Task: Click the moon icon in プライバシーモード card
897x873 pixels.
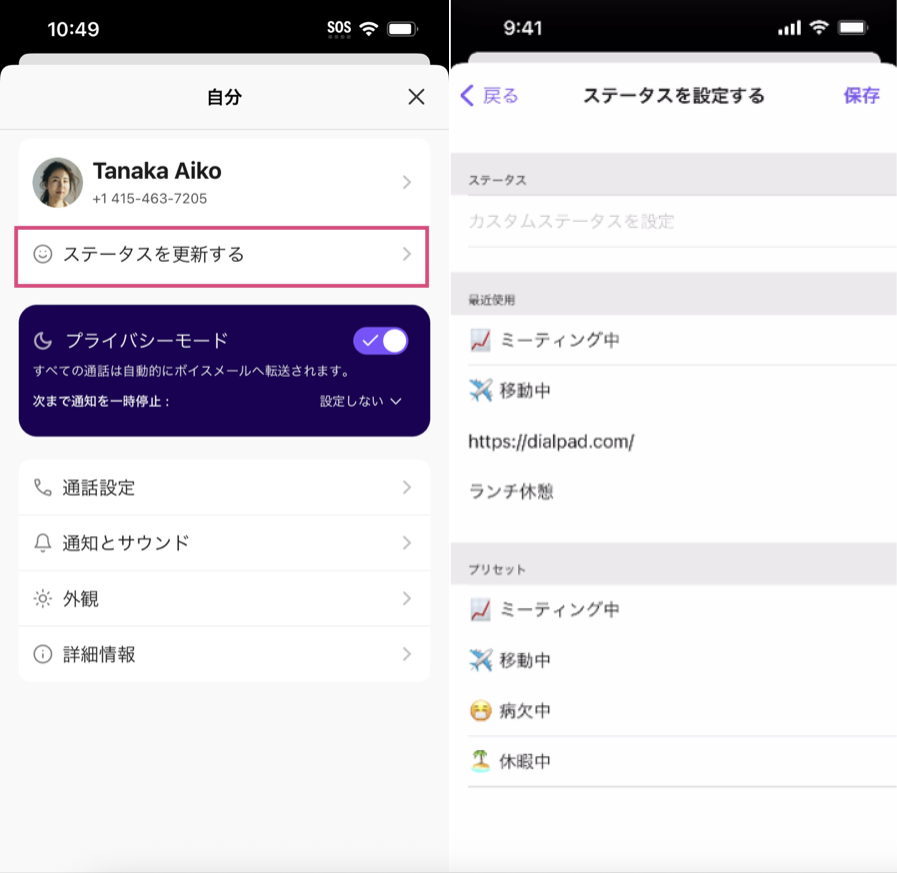Action: click(x=43, y=341)
